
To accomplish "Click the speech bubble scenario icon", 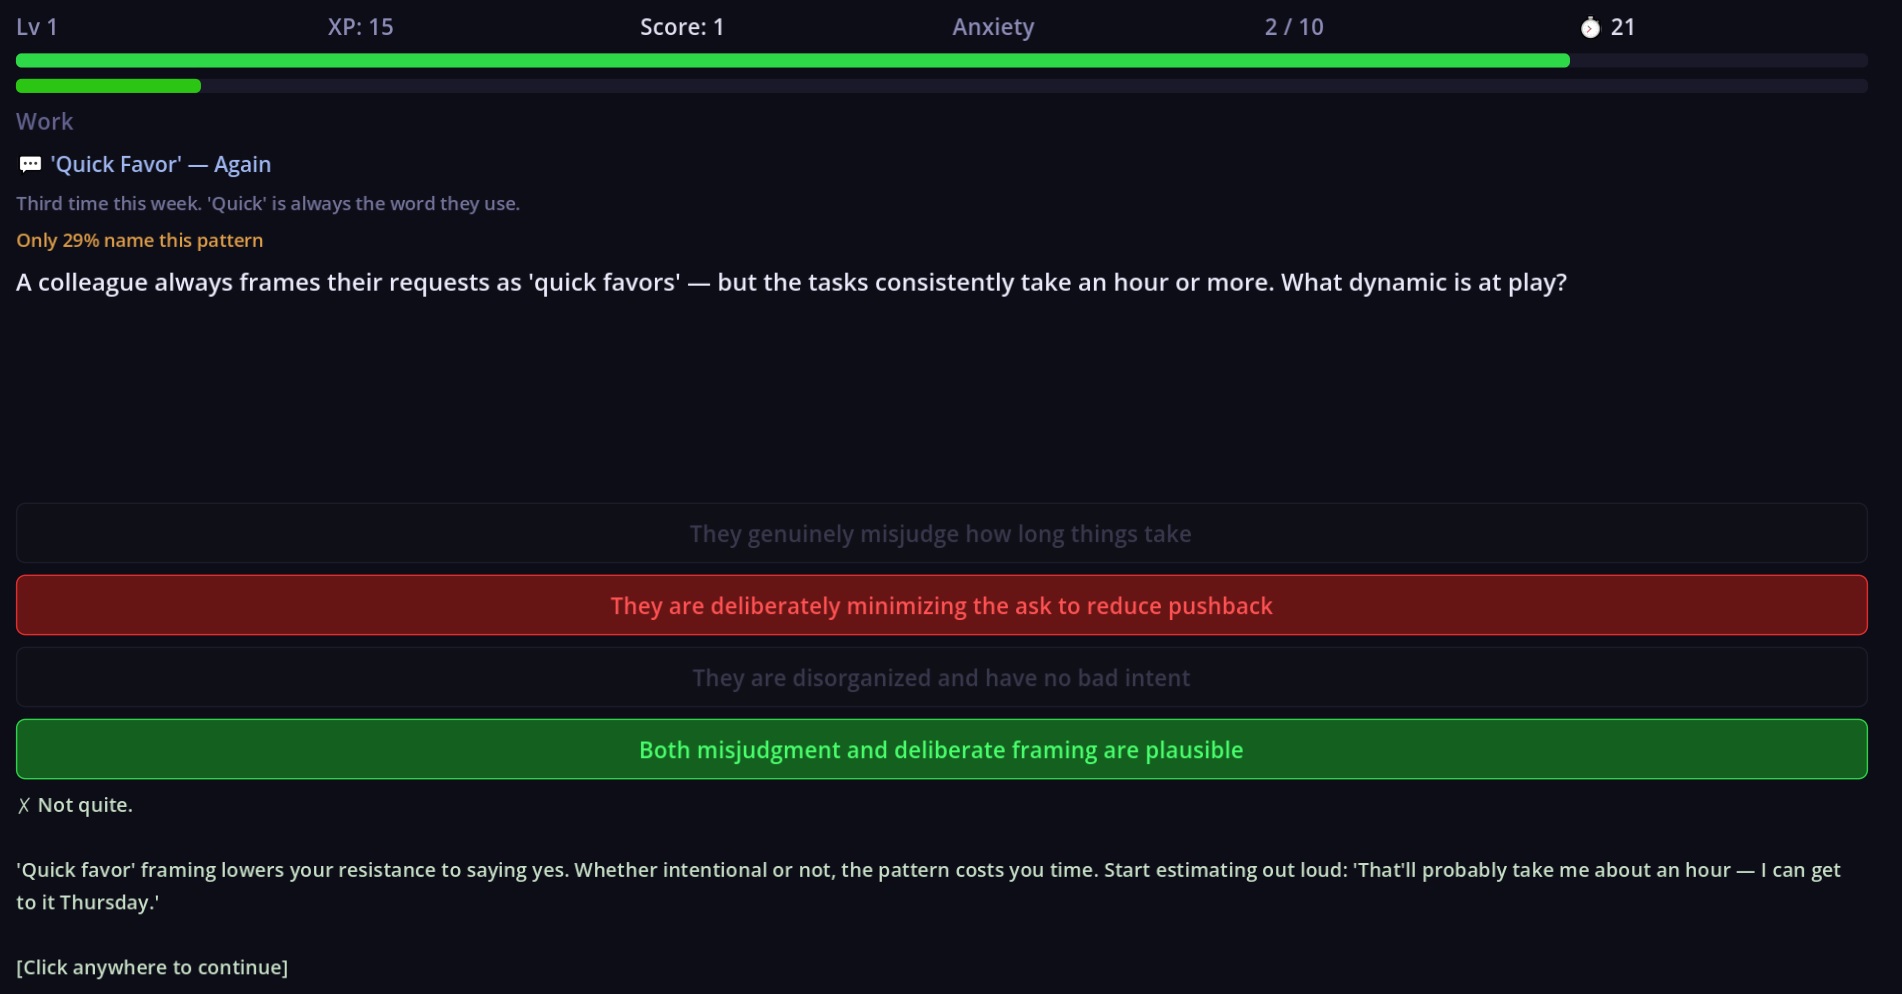I will click(30, 164).
